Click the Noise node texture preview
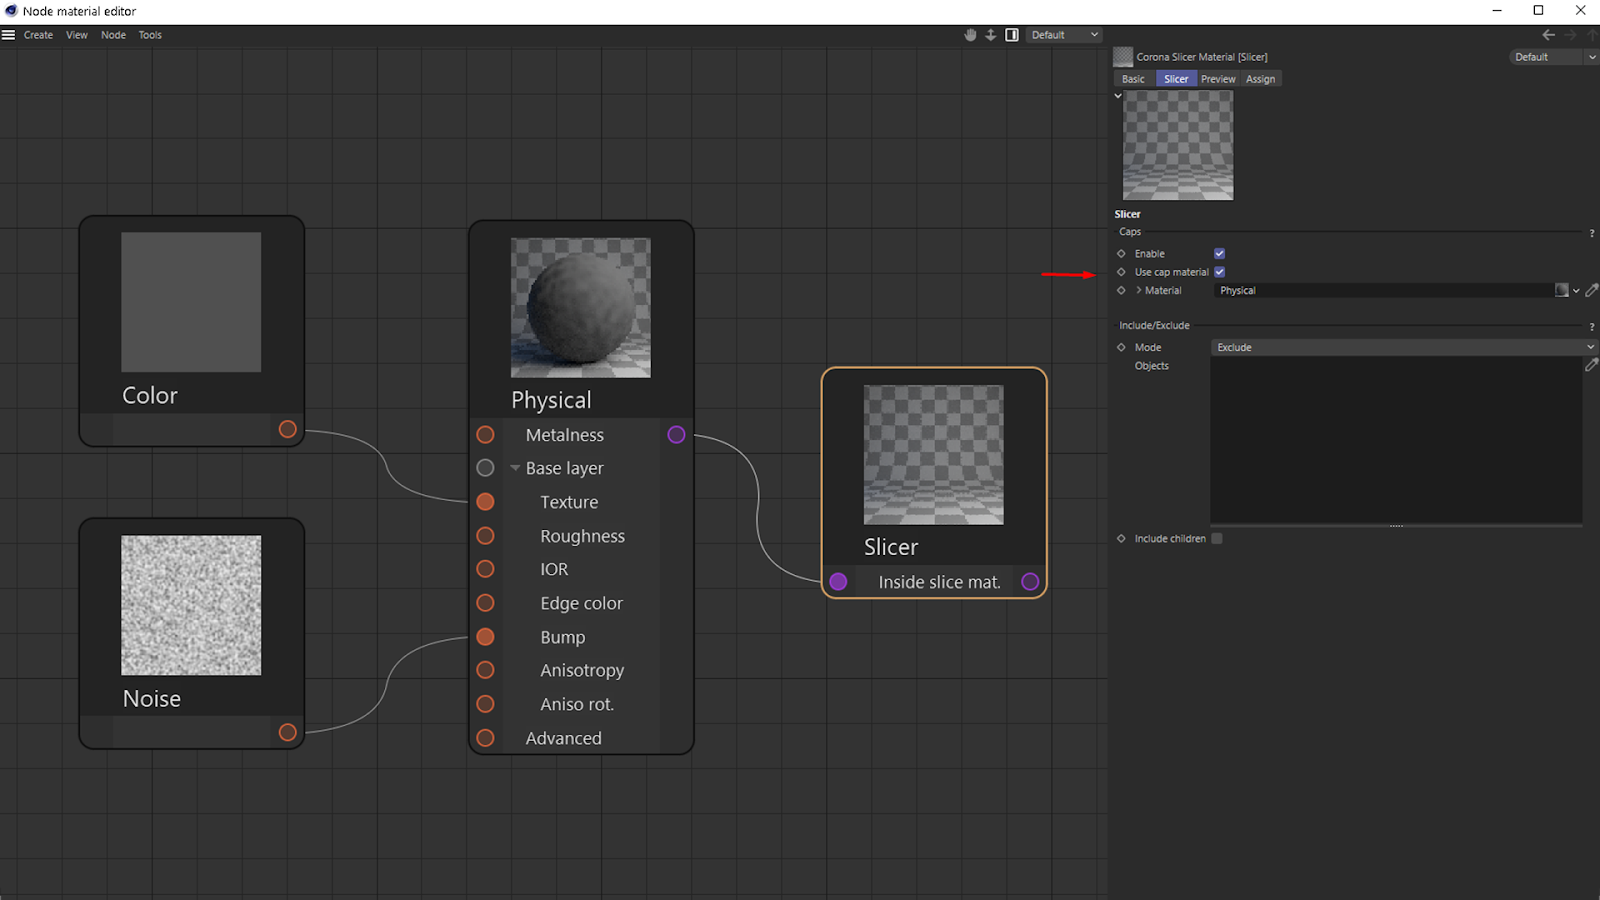 point(191,605)
